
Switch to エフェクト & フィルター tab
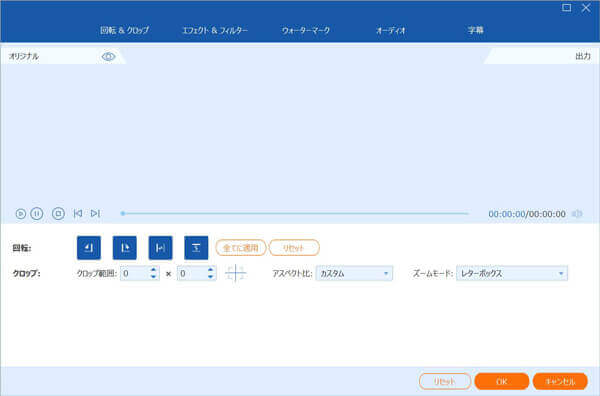click(x=215, y=30)
